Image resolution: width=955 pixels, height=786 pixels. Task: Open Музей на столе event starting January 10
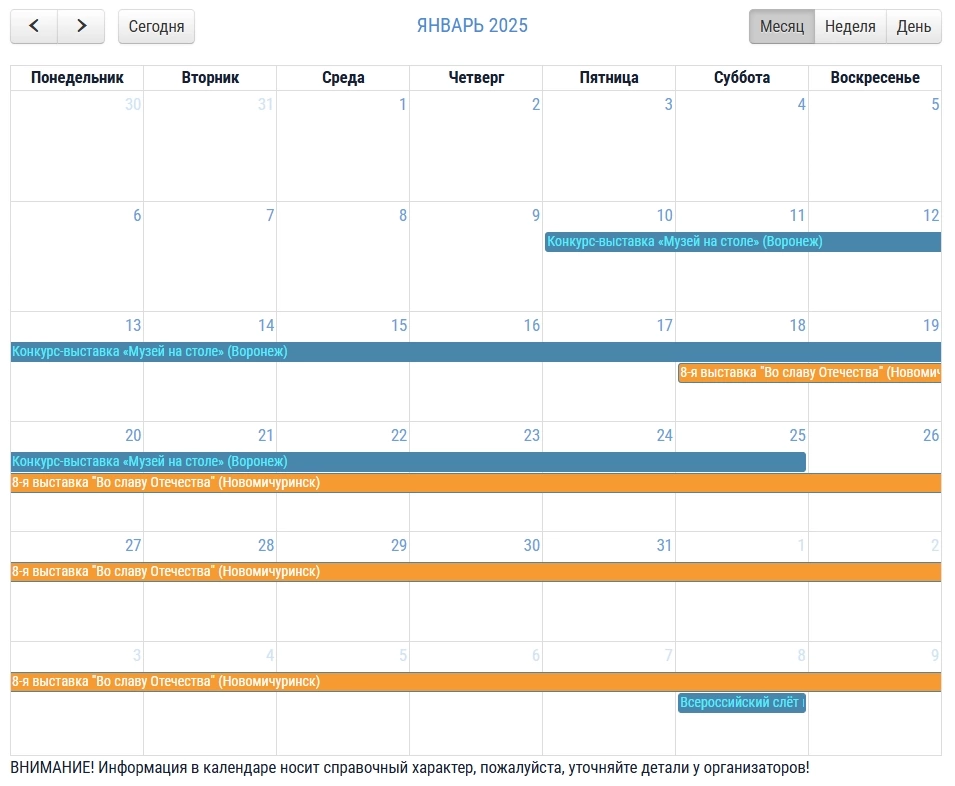click(x=743, y=242)
